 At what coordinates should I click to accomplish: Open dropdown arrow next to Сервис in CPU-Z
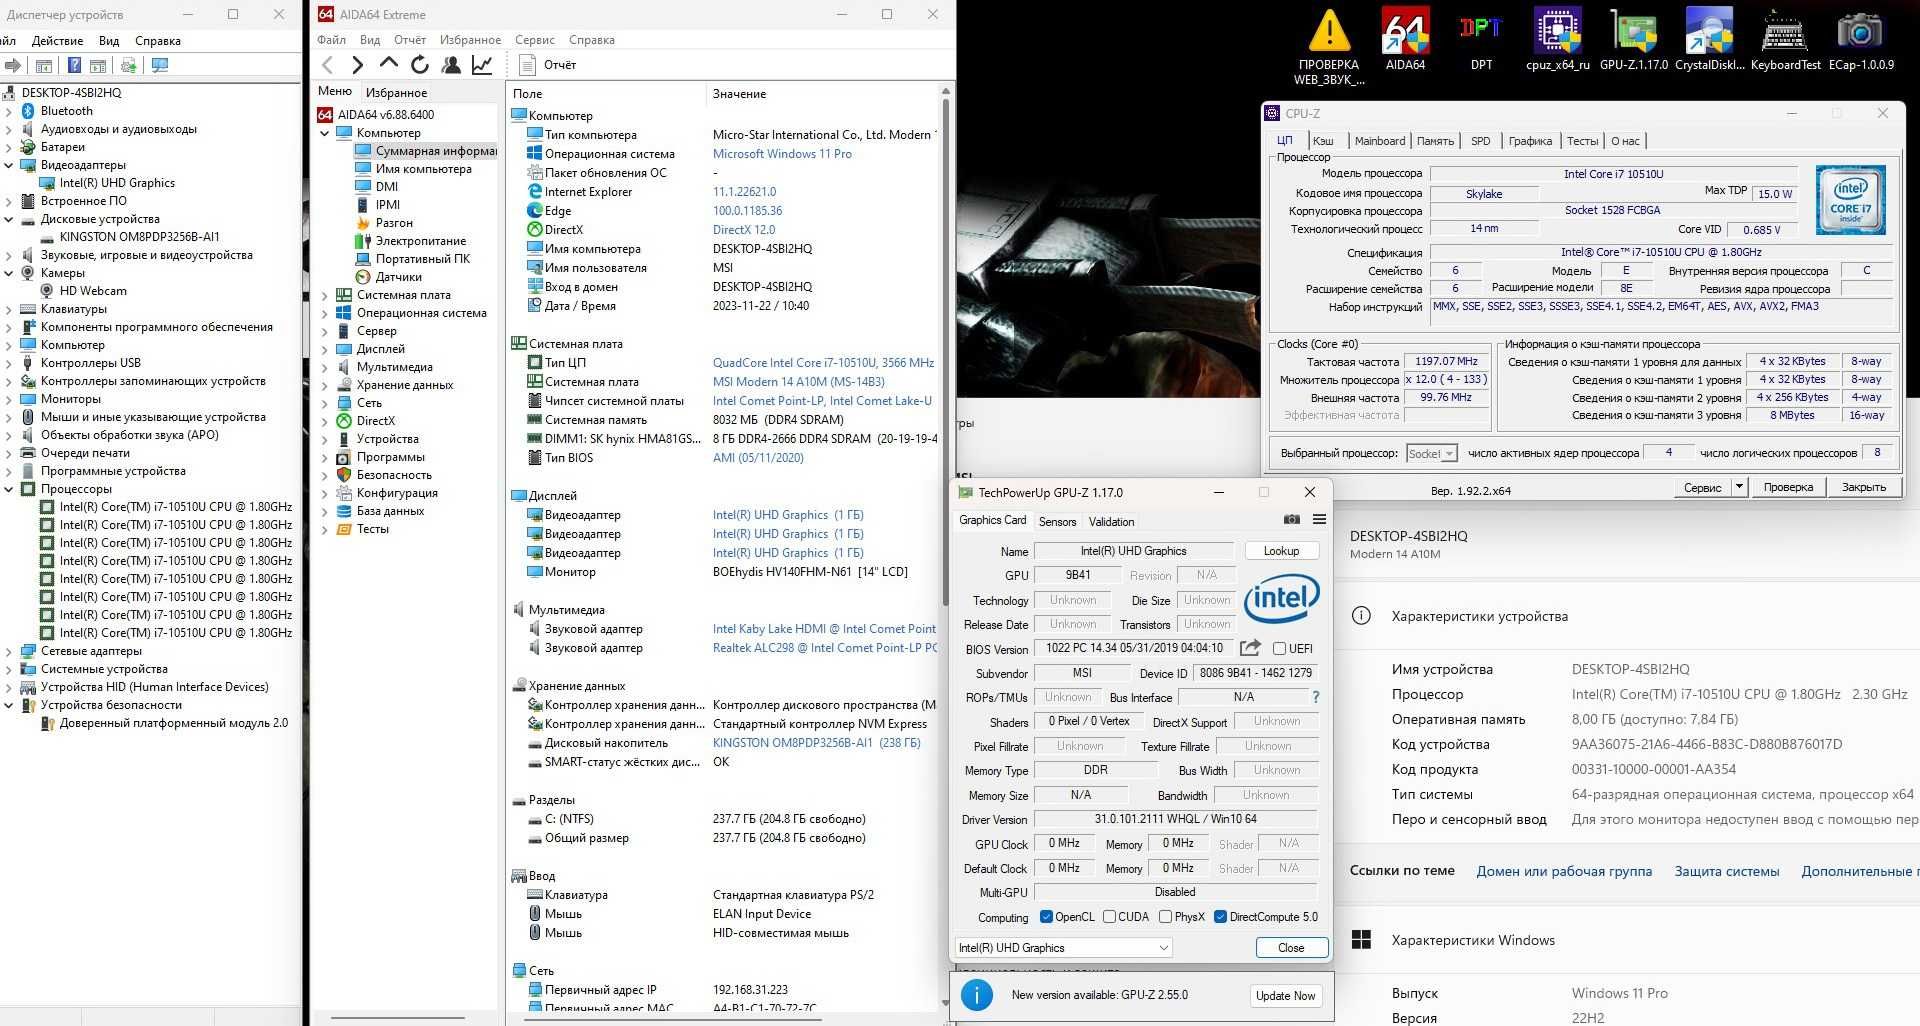1739,487
